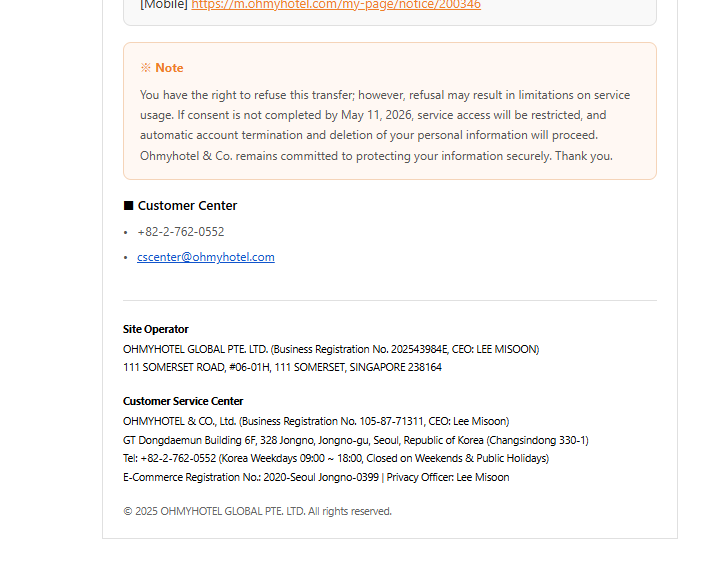Open the mobile notice link m.ohmyhotel.com
This screenshot has height=586, width=727.
(x=336, y=5)
